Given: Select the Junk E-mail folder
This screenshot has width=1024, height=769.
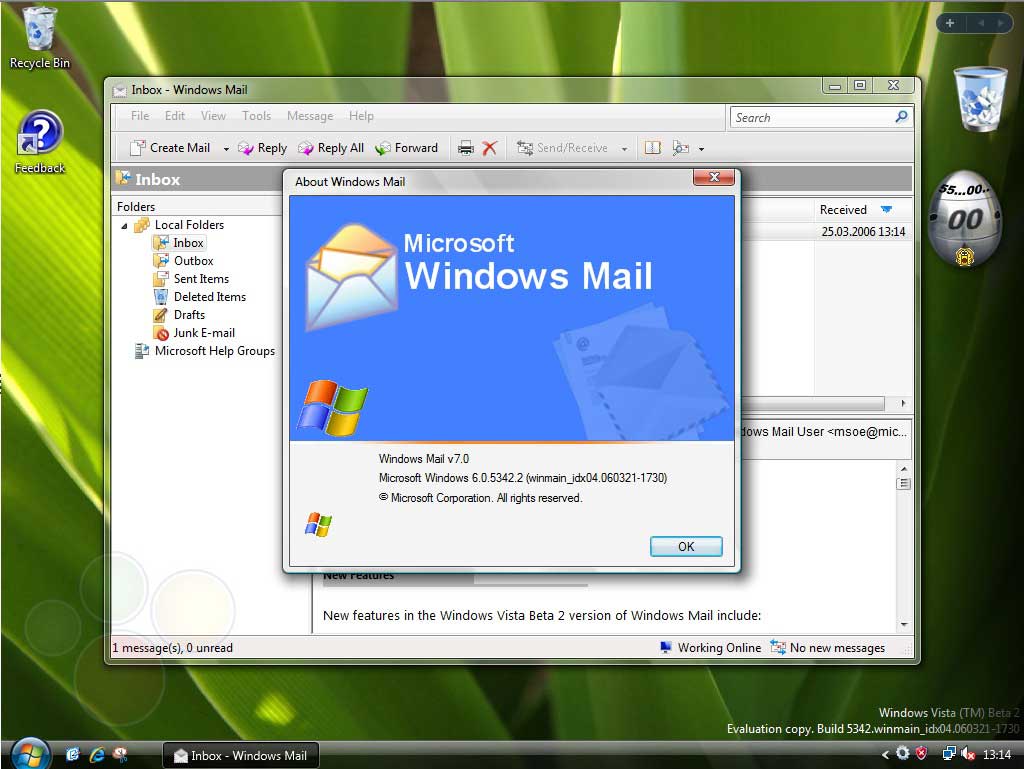Looking at the screenshot, I should pyautogui.click(x=203, y=333).
